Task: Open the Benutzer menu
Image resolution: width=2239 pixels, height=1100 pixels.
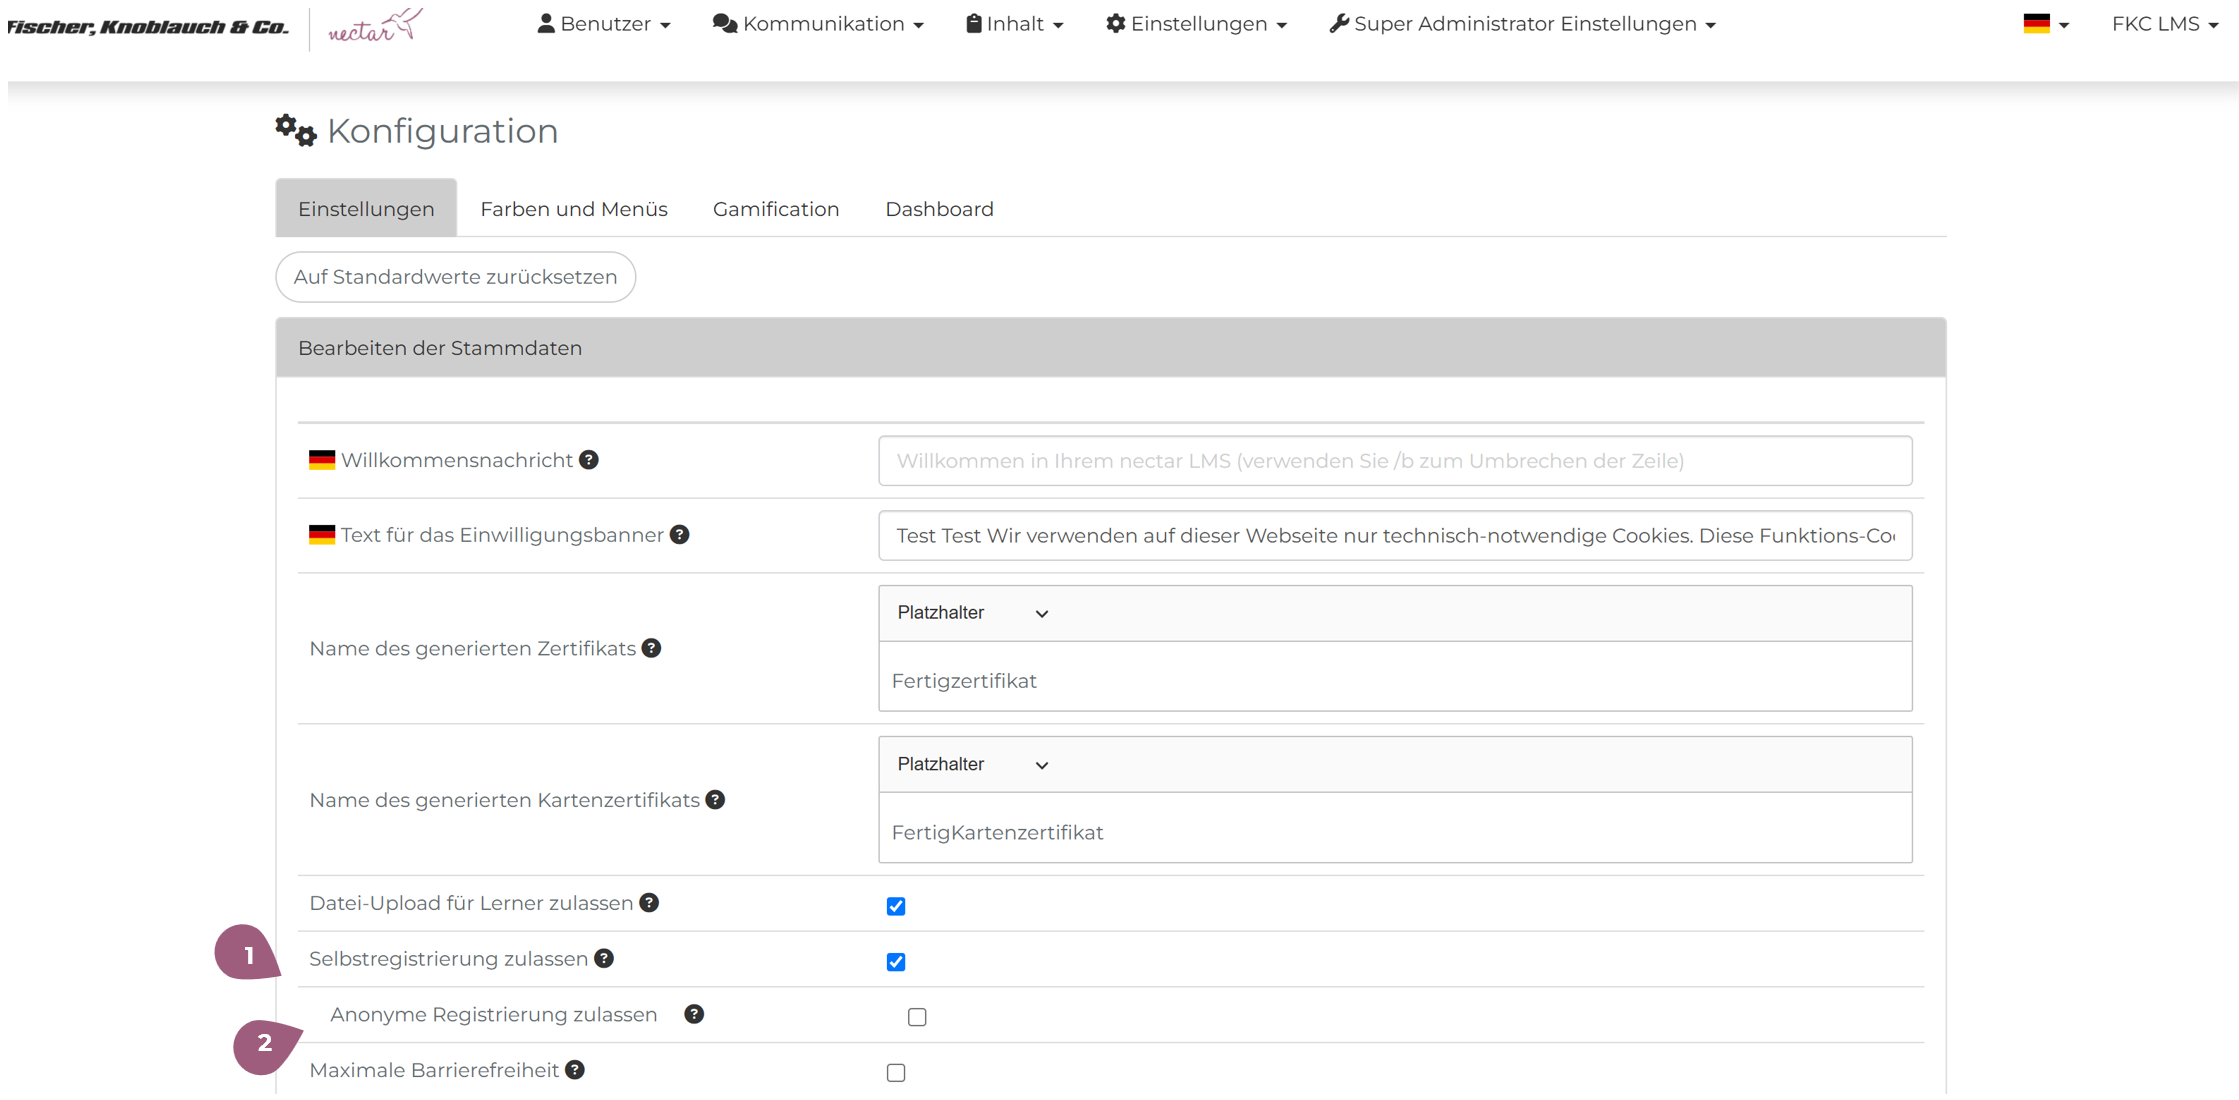Action: [x=604, y=24]
